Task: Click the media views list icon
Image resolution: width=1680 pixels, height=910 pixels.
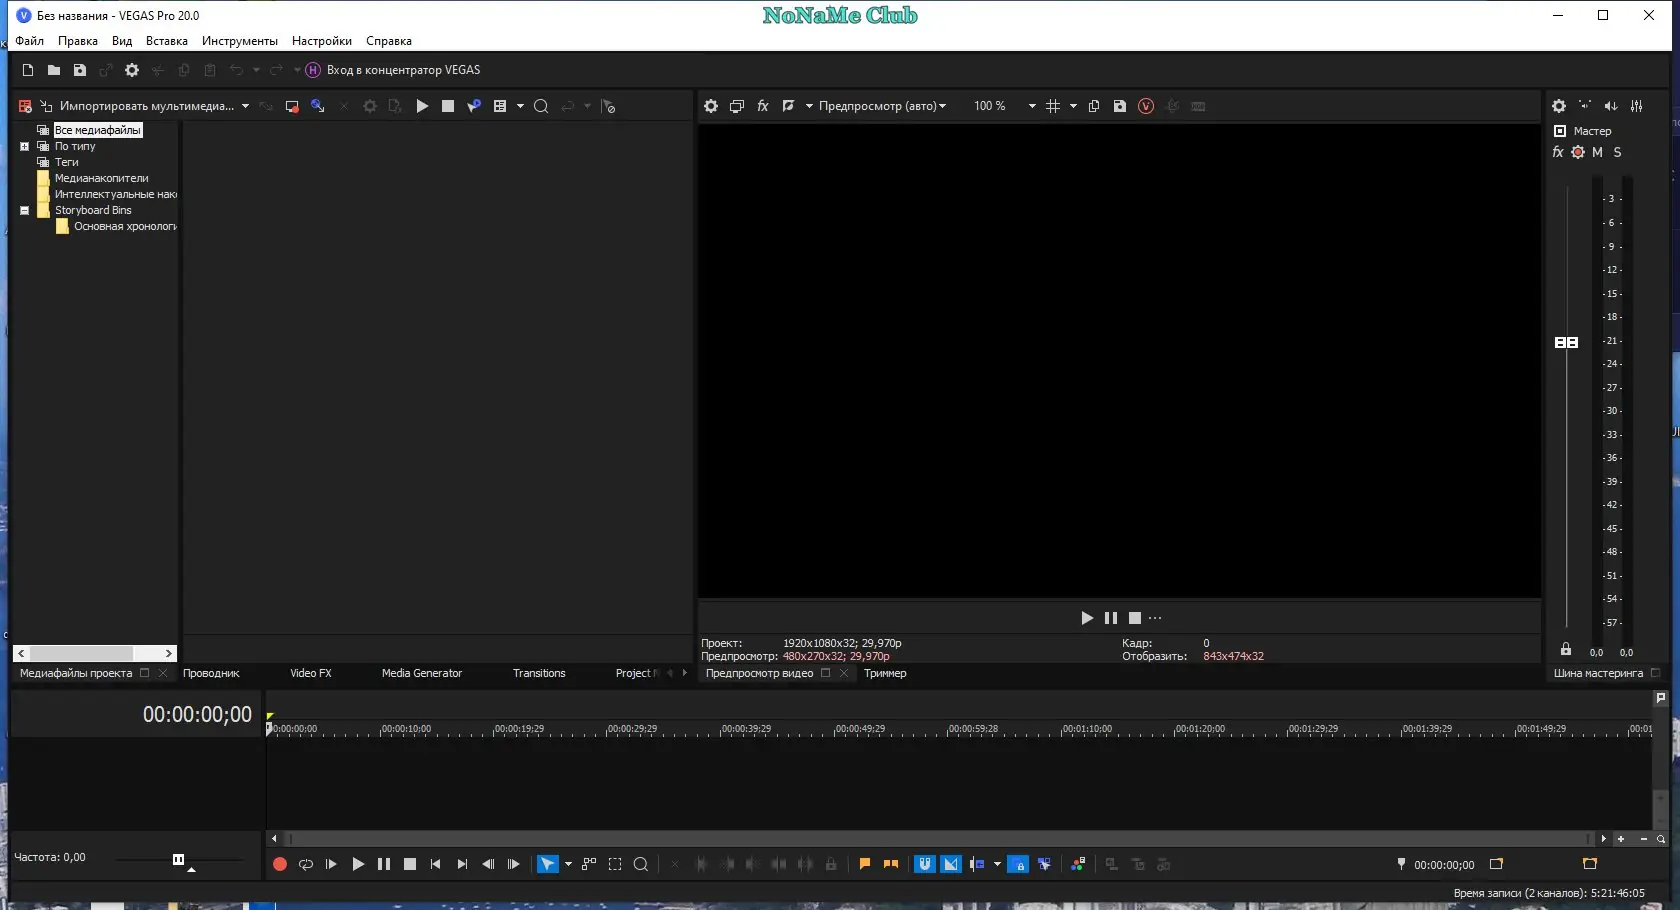Action: pos(500,106)
